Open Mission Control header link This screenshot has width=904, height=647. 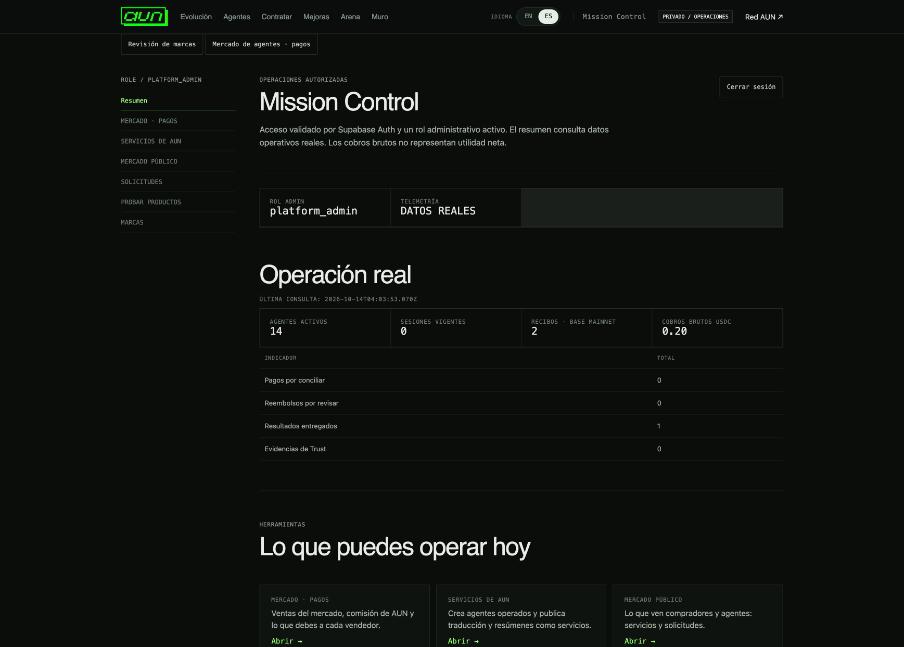(614, 17)
